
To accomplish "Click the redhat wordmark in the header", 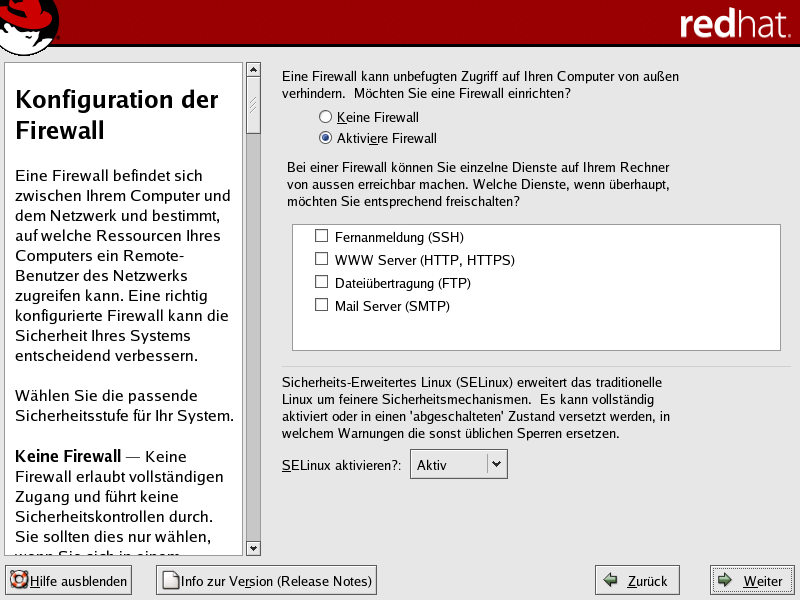I will [734, 25].
